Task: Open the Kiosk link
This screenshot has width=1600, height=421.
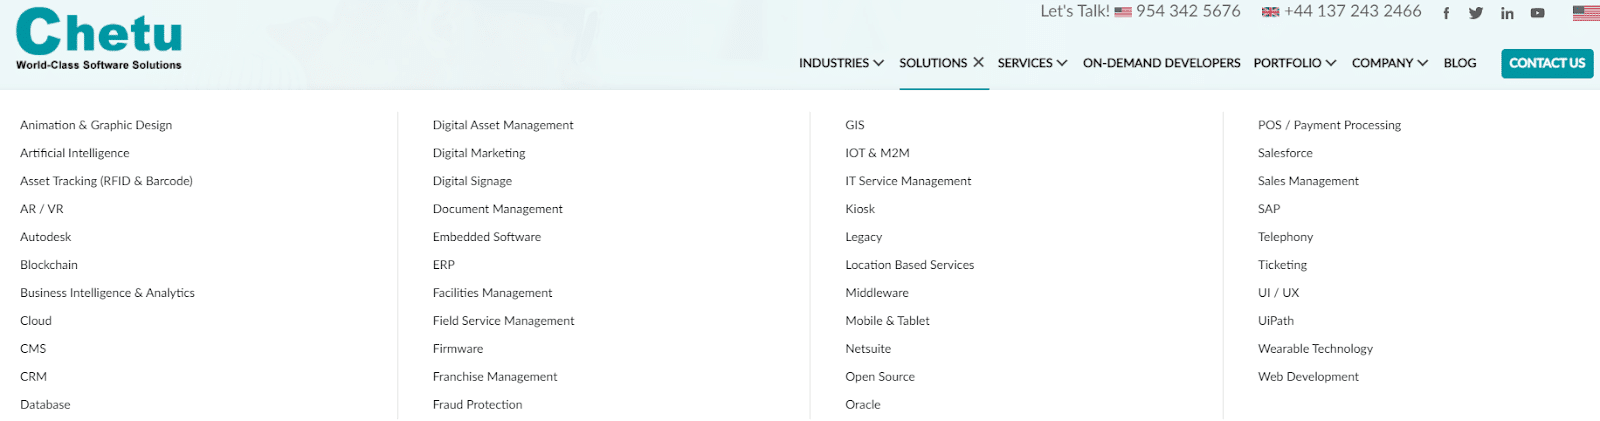Action: [860, 209]
